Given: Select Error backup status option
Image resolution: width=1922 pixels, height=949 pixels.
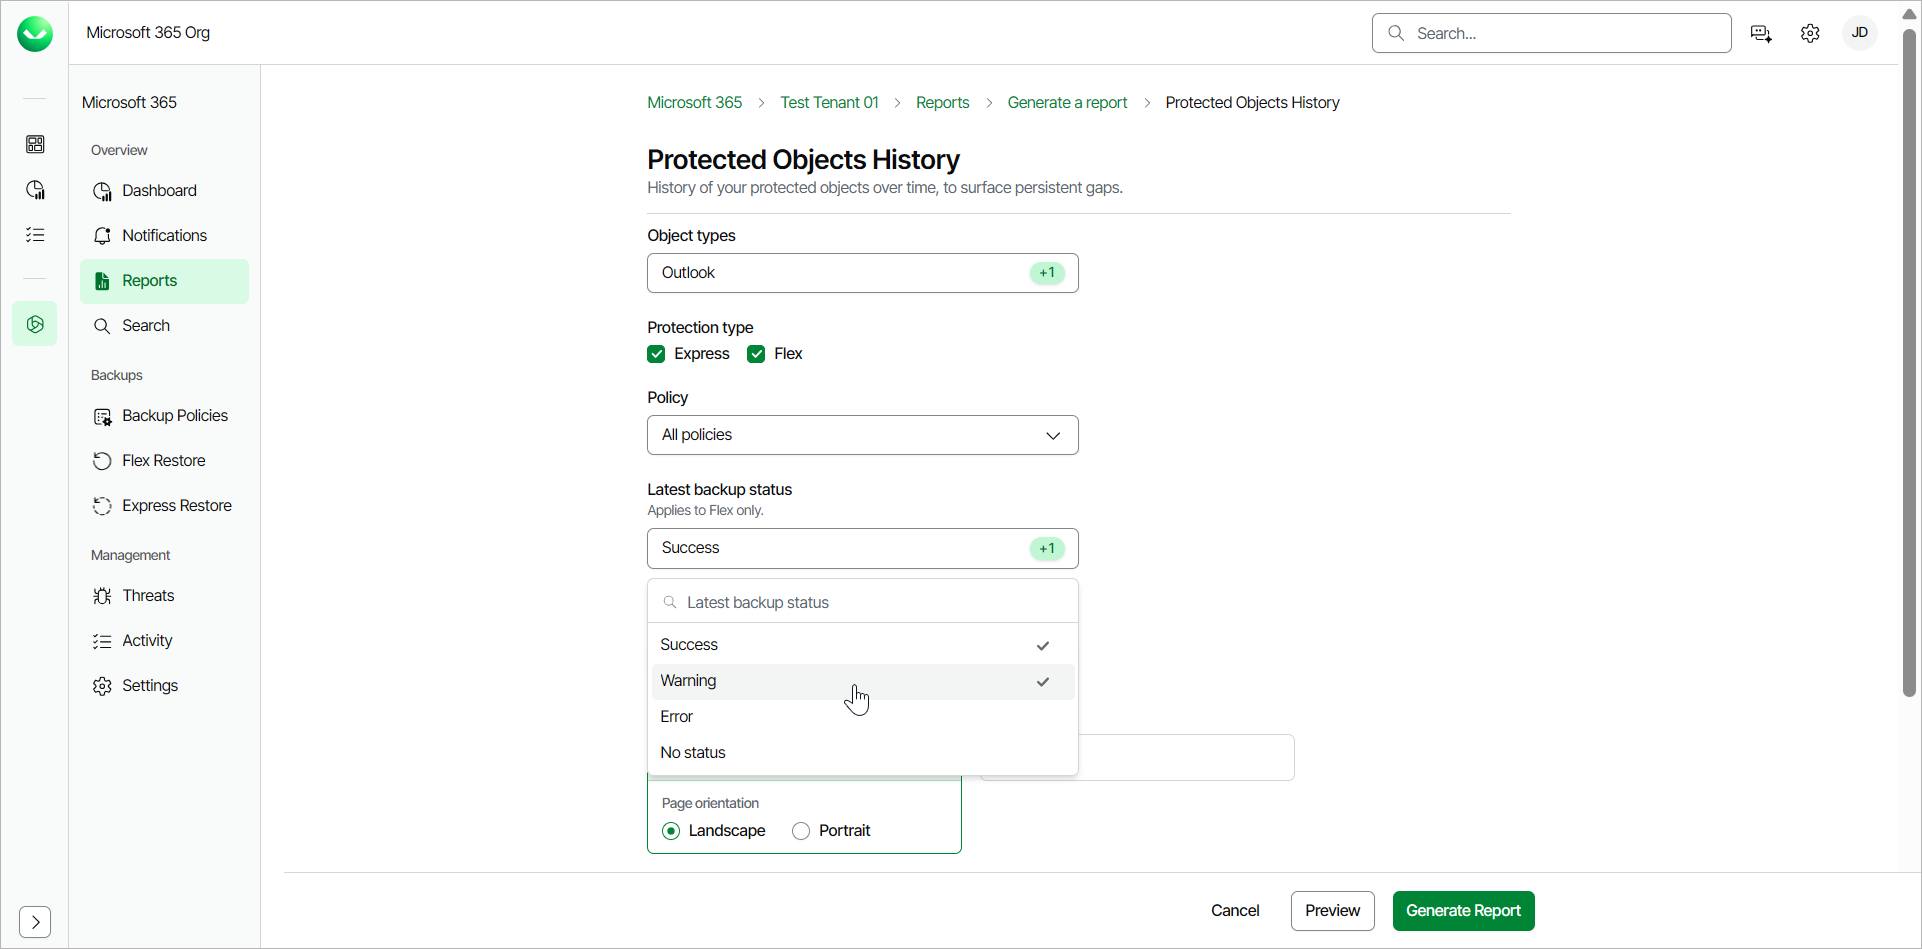Looking at the screenshot, I should (863, 717).
